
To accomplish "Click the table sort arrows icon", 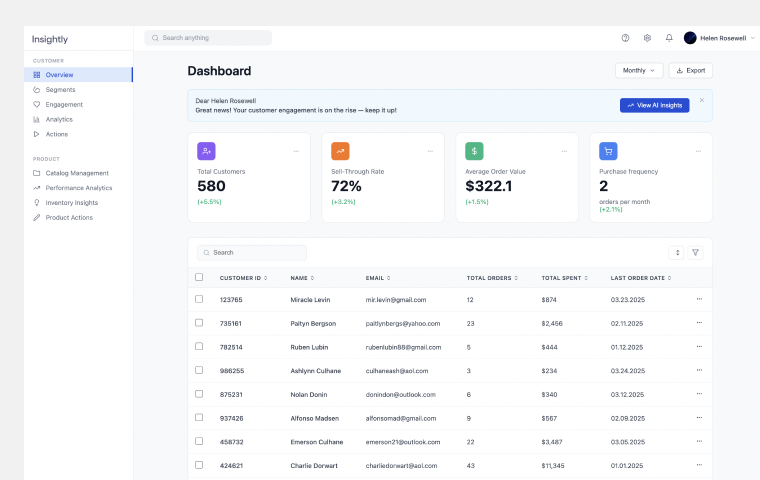I will point(677,253).
